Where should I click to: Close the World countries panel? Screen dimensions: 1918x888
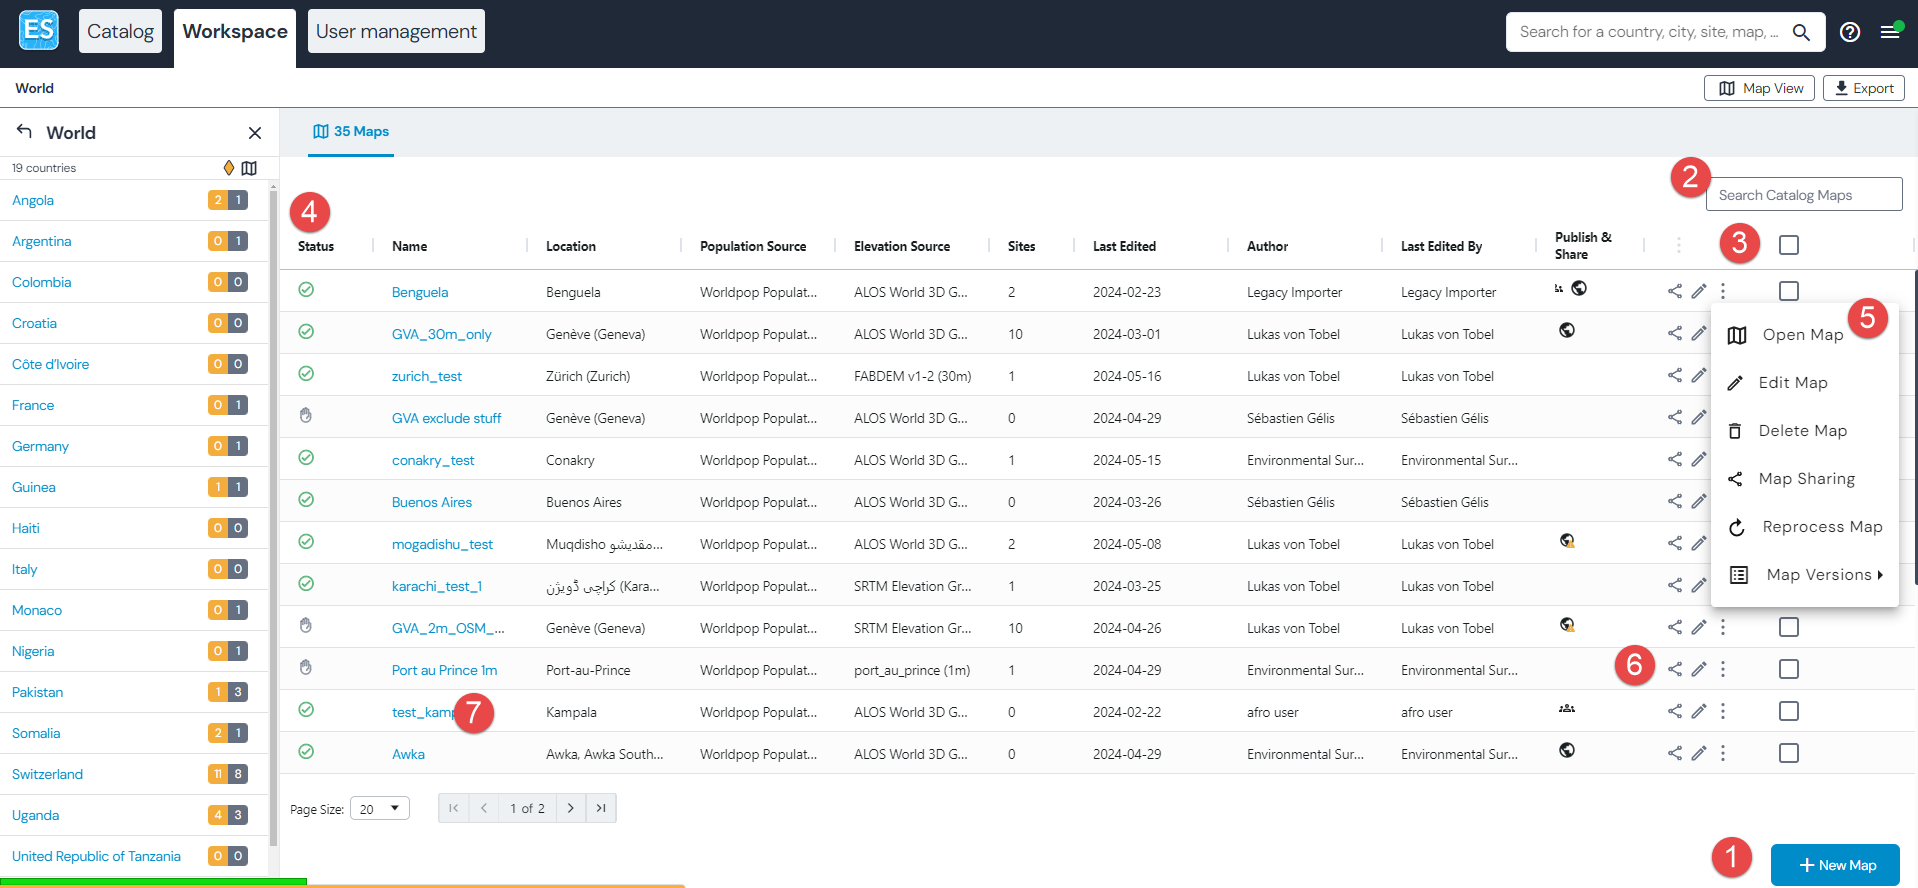click(255, 133)
